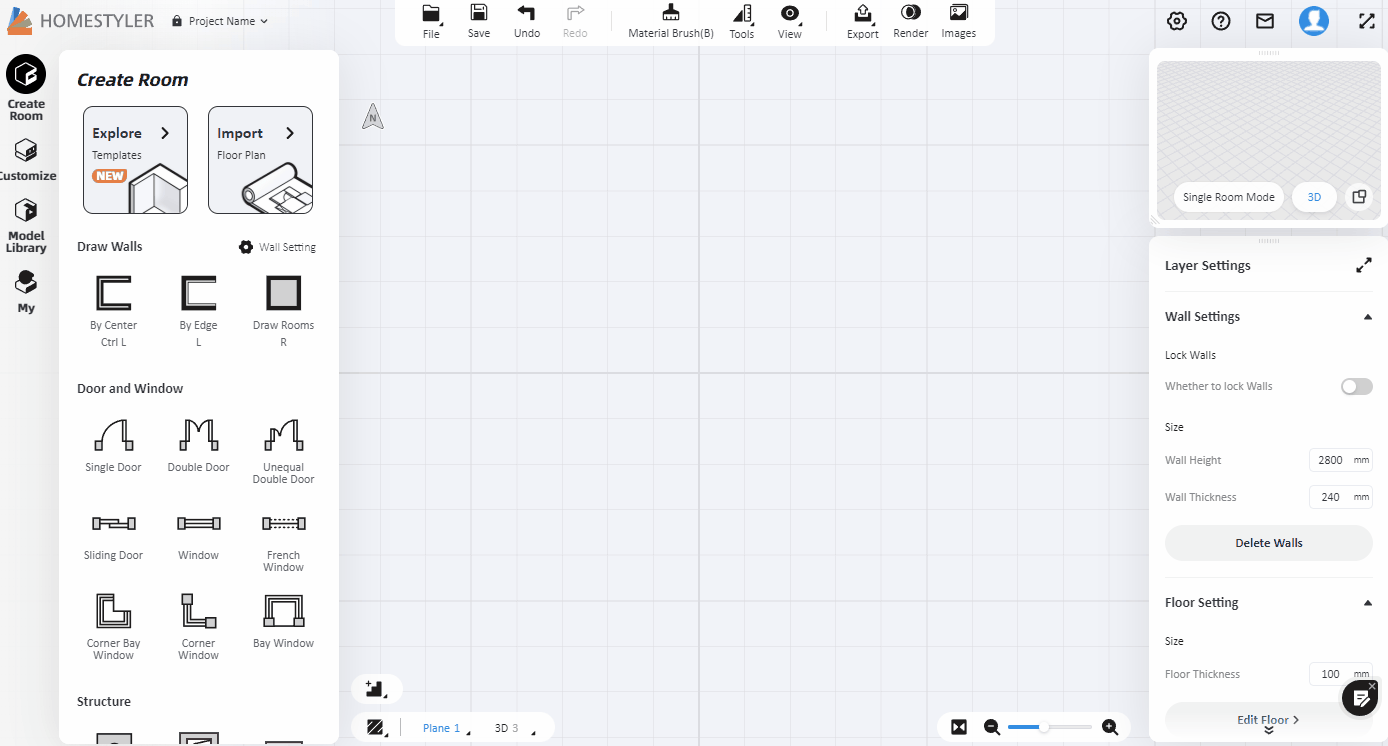
Task: Collapse the Wall Settings section
Action: pyautogui.click(x=1367, y=316)
